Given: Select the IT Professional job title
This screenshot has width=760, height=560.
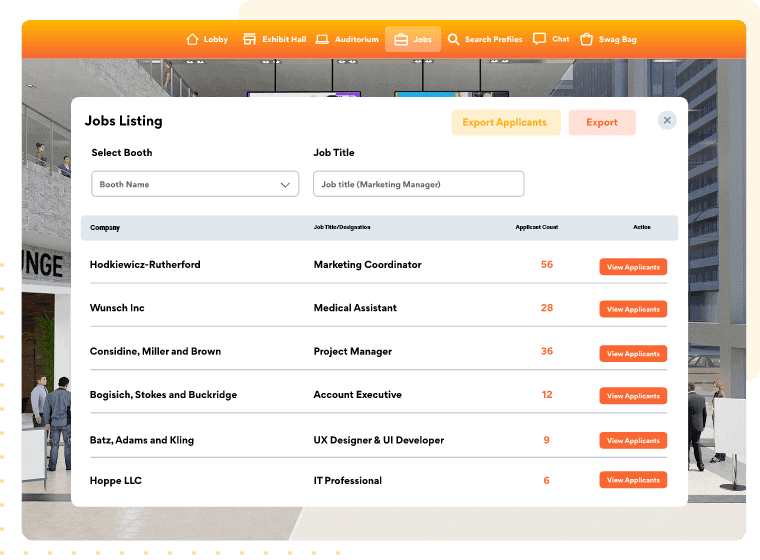Looking at the screenshot, I should 348,480.
